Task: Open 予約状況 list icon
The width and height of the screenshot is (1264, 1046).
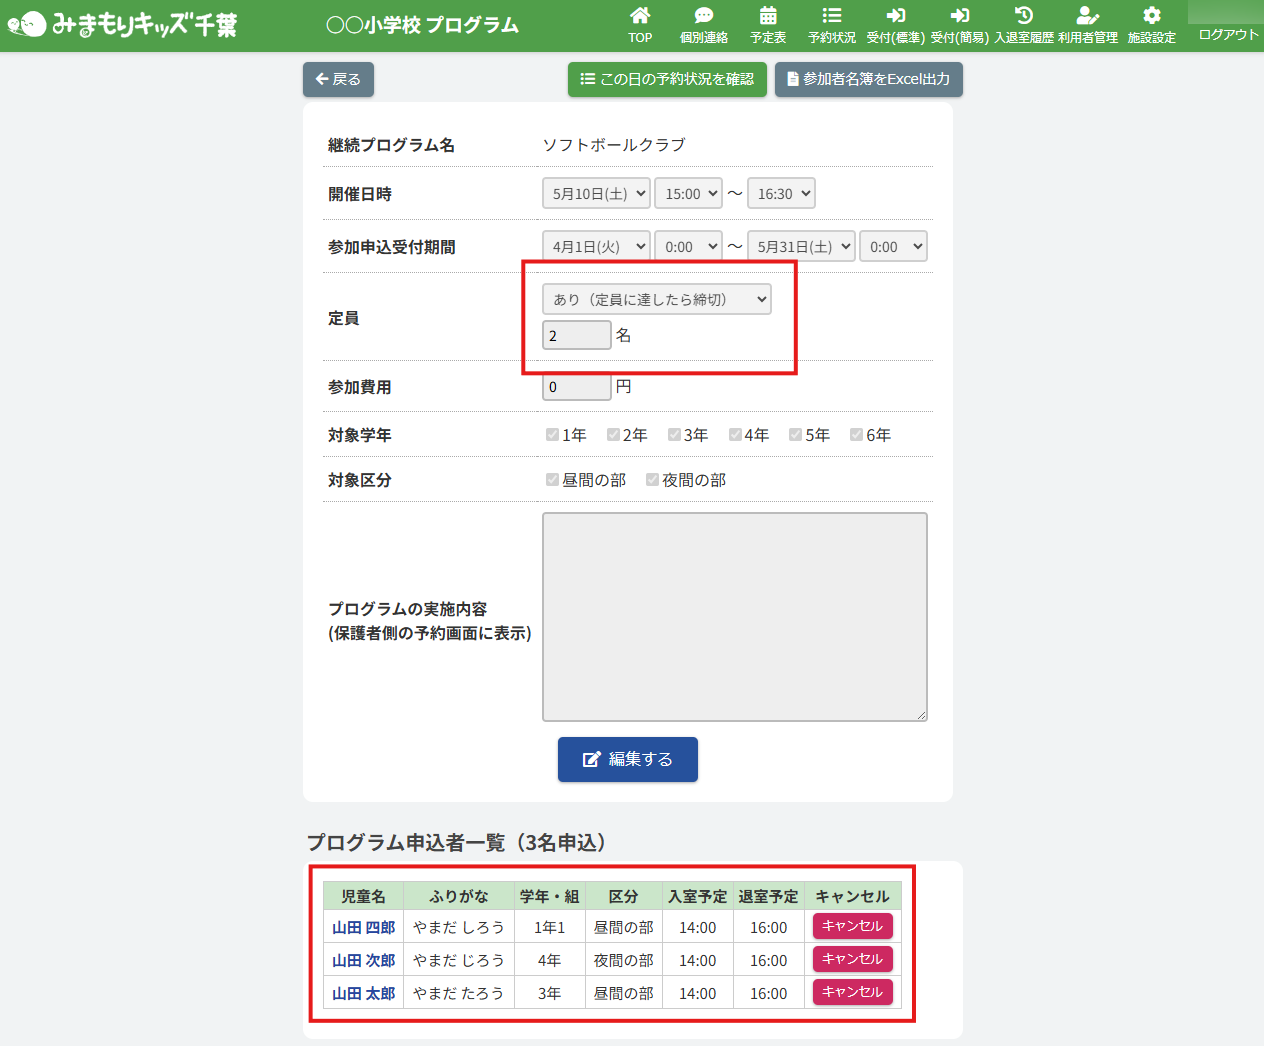Action: (x=832, y=16)
